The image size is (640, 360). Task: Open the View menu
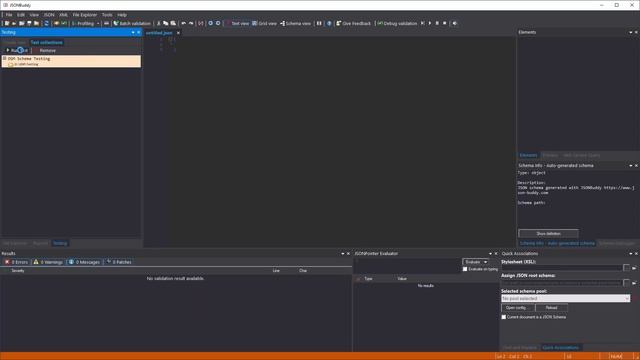34,15
